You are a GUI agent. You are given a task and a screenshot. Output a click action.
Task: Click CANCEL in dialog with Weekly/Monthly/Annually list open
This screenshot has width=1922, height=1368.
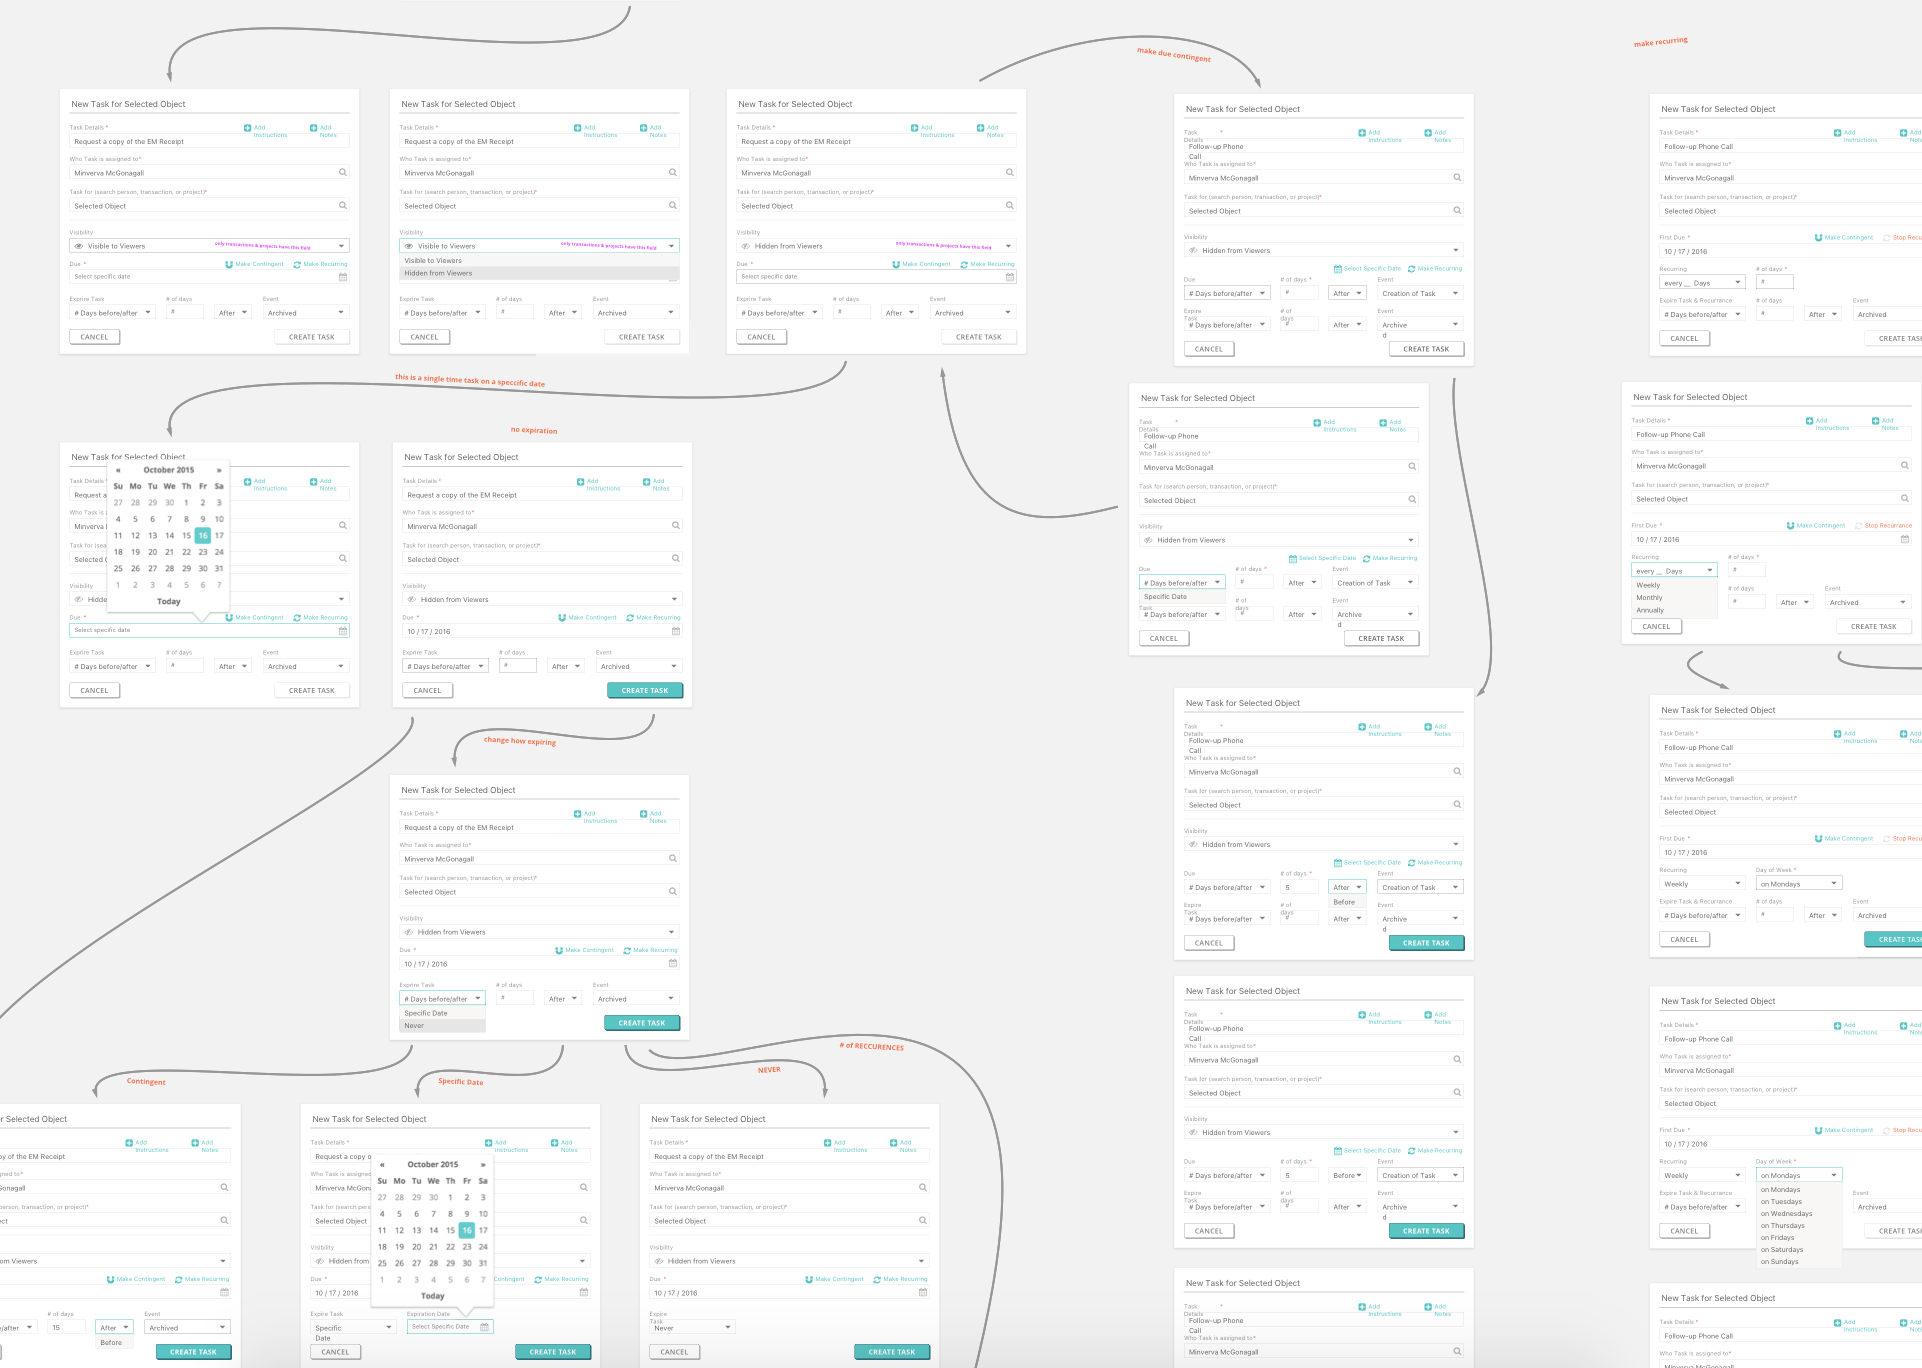tap(1657, 627)
